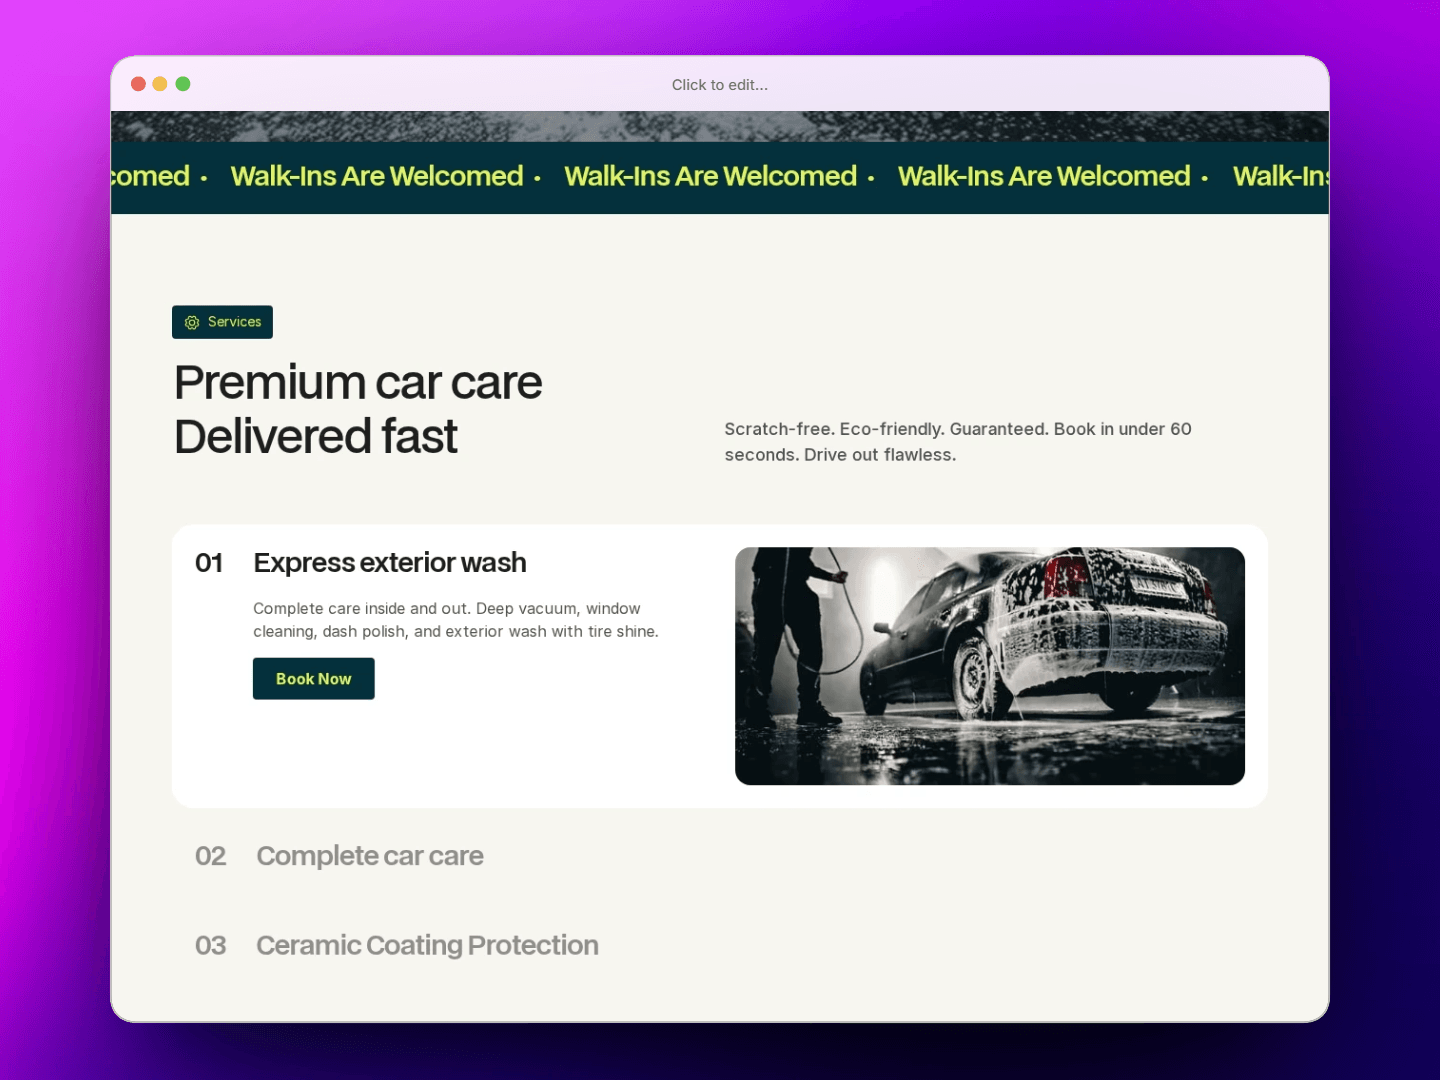
Task: Click the second Walk-Ins Are Welcomed banner text
Action: pos(710,176)
